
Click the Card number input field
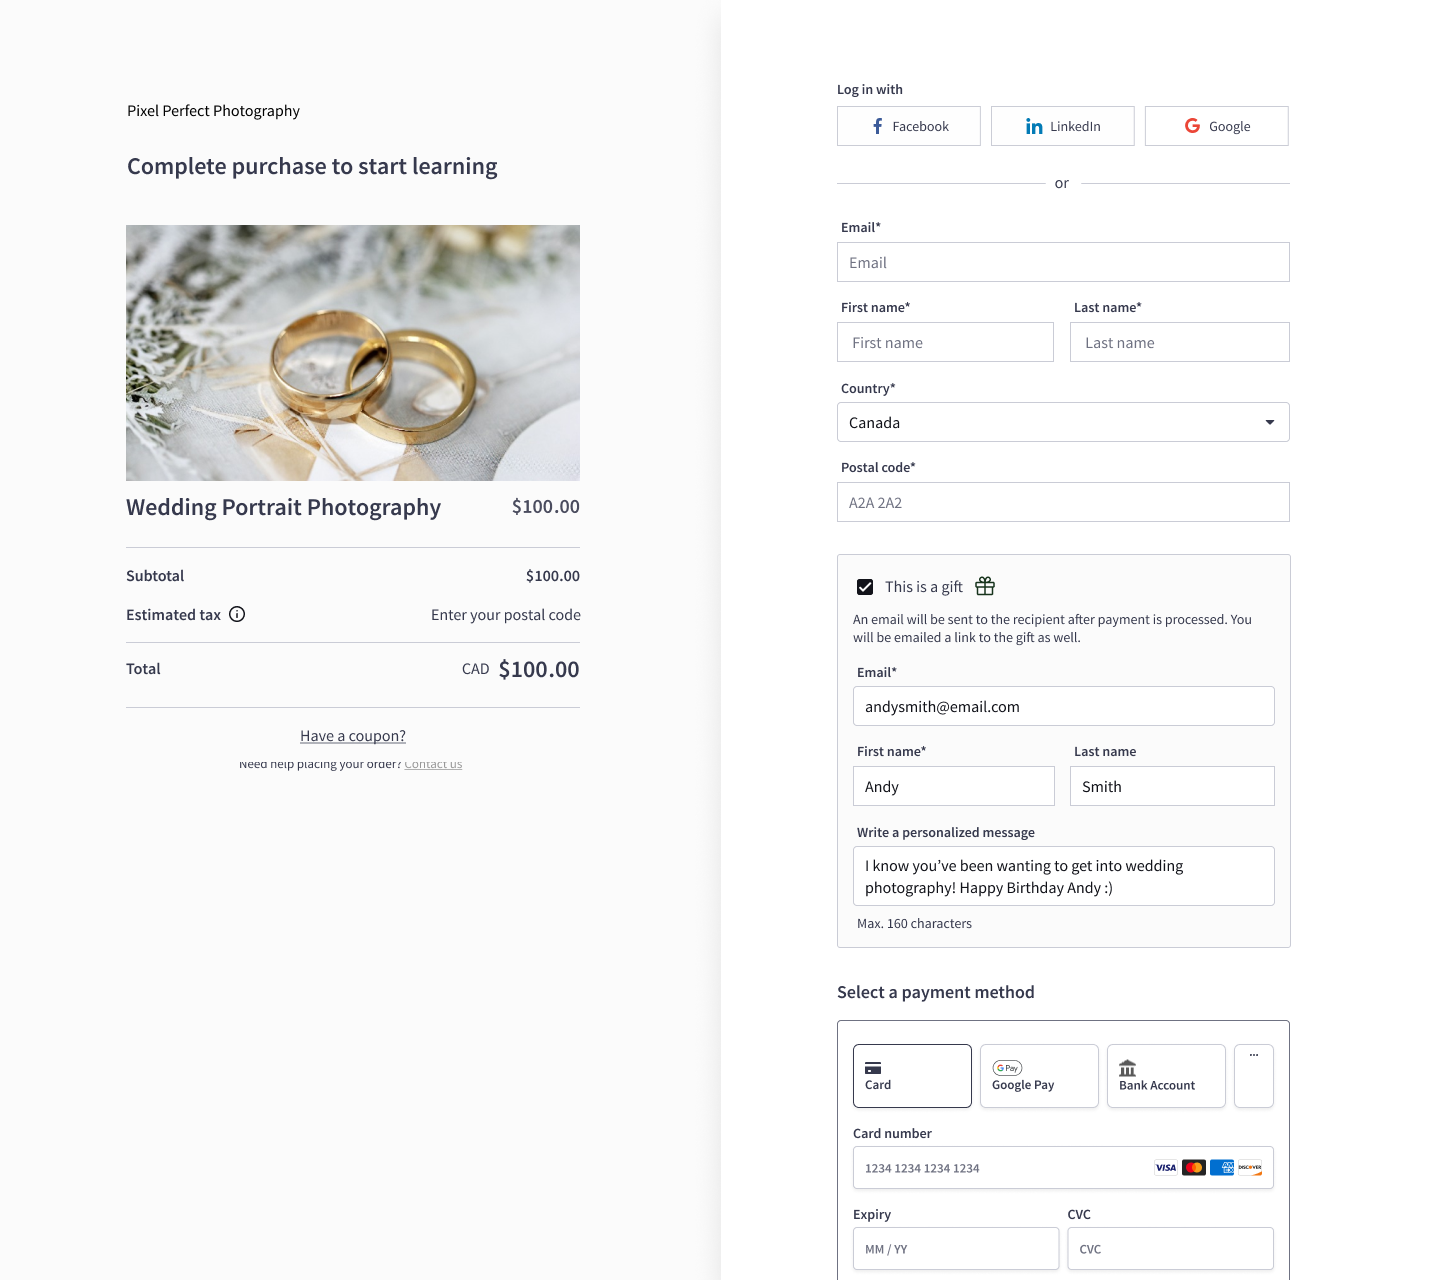(1063, 1168)
